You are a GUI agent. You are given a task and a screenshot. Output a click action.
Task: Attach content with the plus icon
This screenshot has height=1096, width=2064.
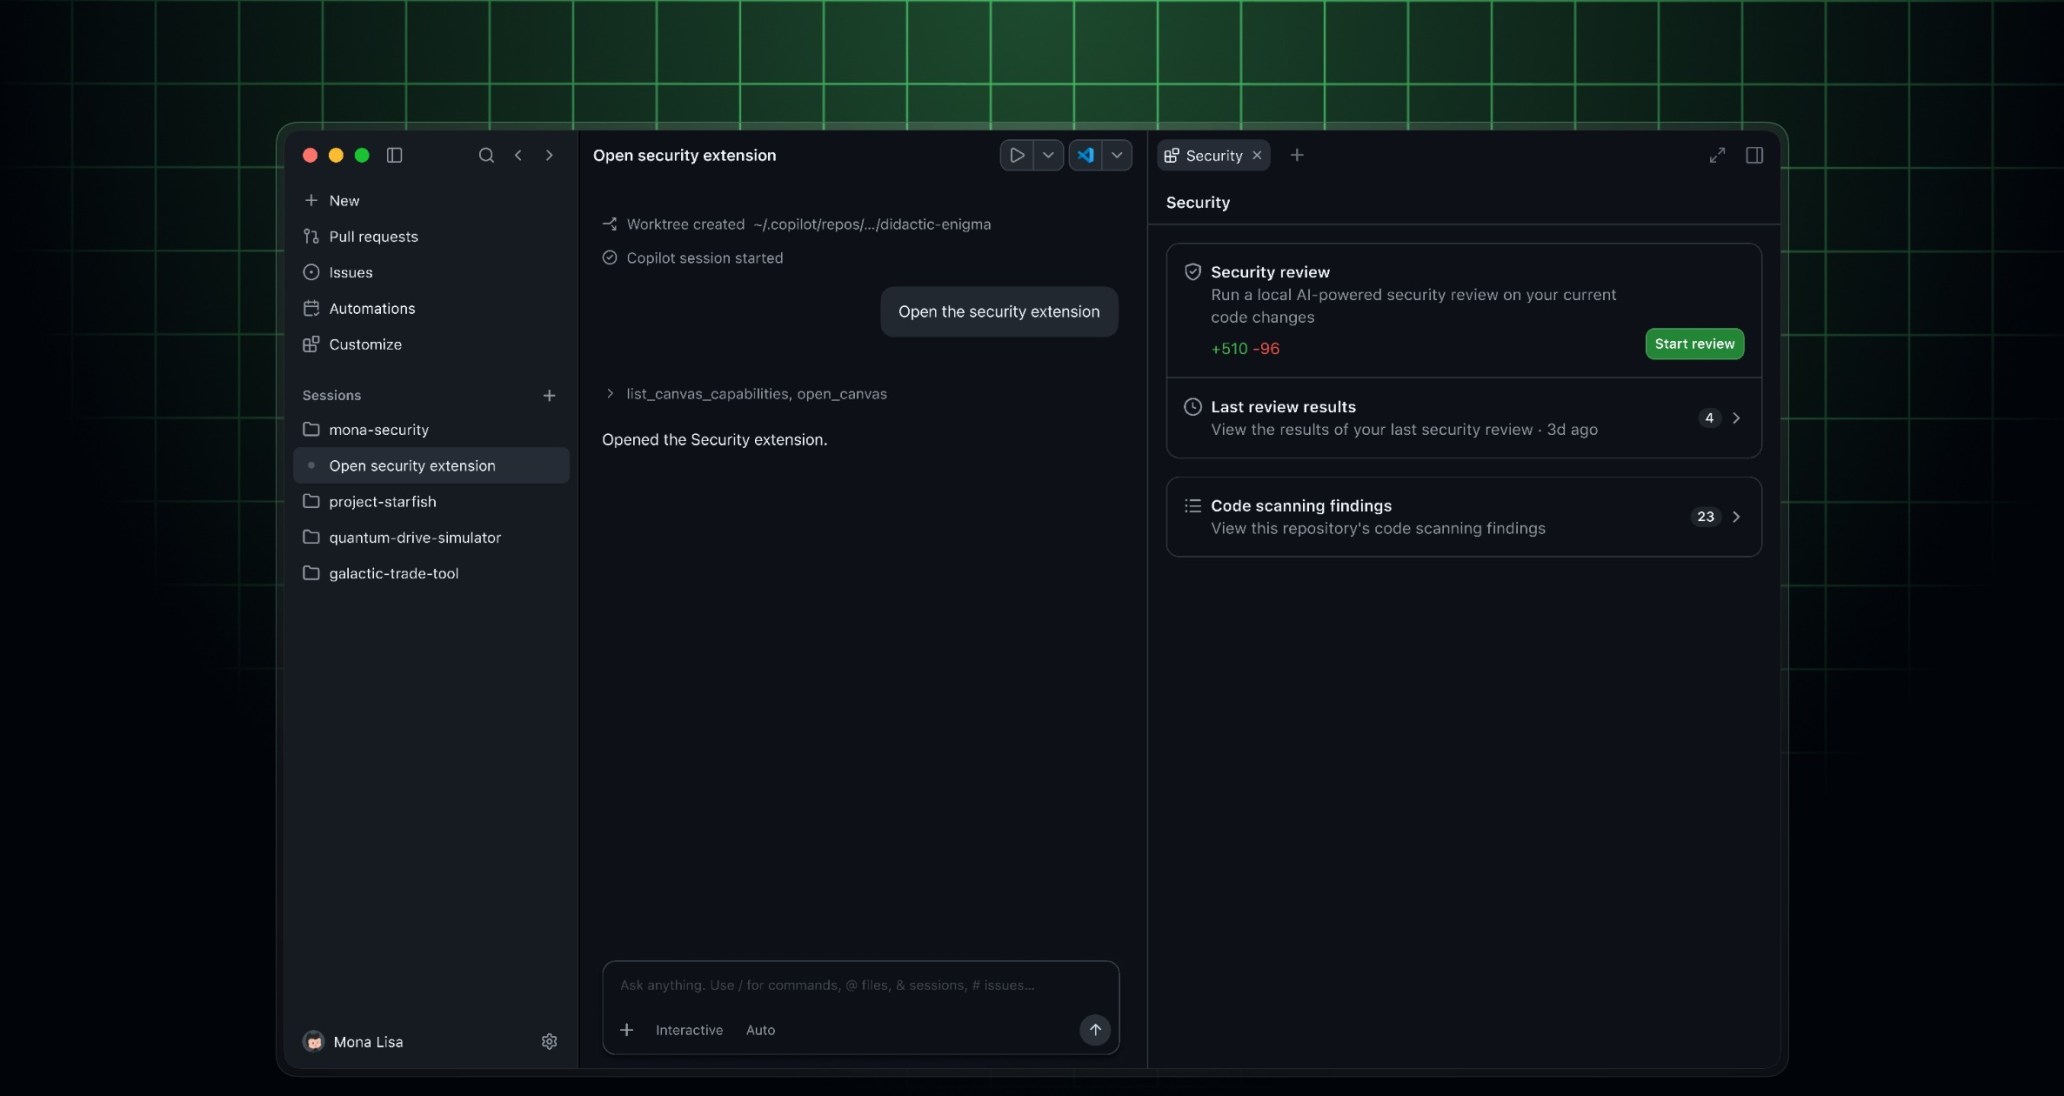pos(626,1030)
